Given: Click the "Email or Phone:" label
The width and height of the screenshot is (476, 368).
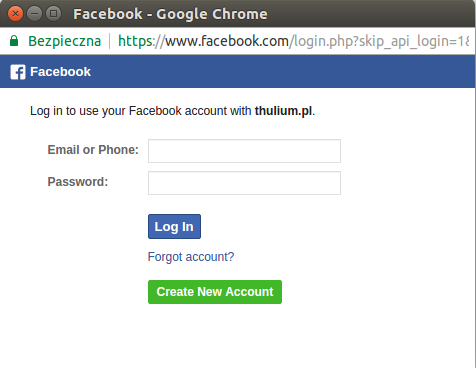Looking at the screenshot, I should [x=93, y=150].
